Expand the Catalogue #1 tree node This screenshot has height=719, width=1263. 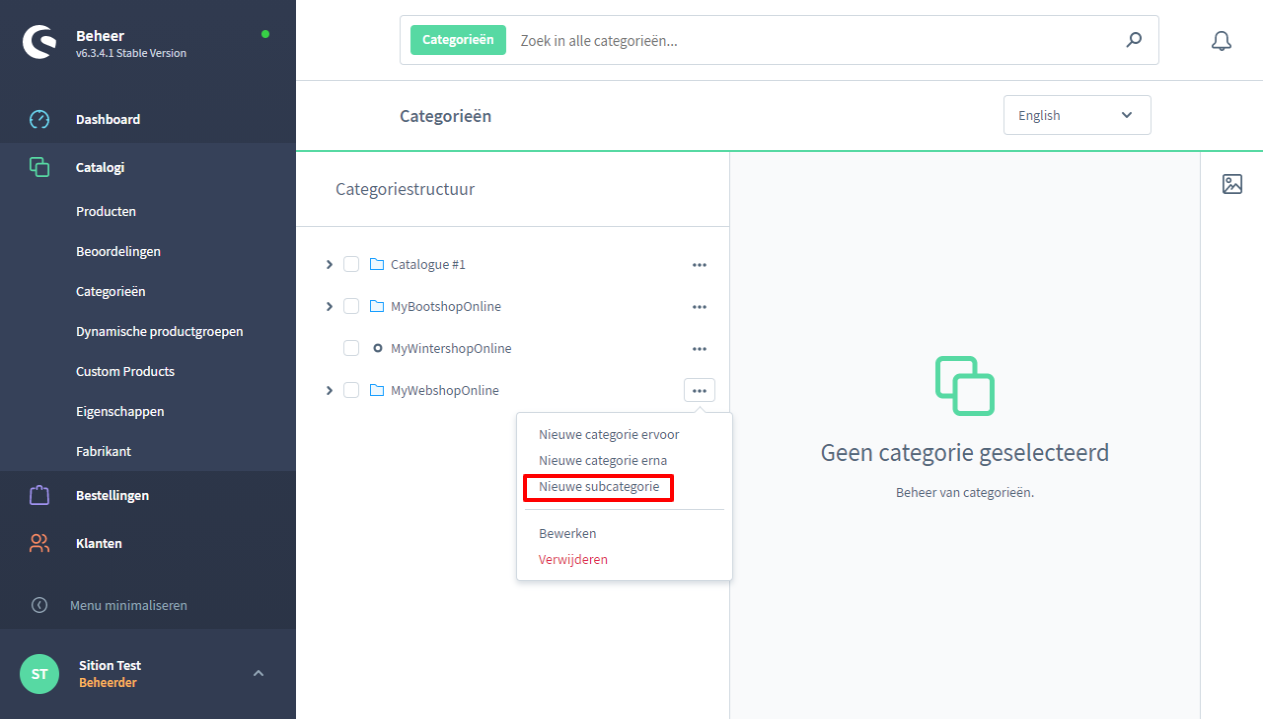[x=329, y=264]
